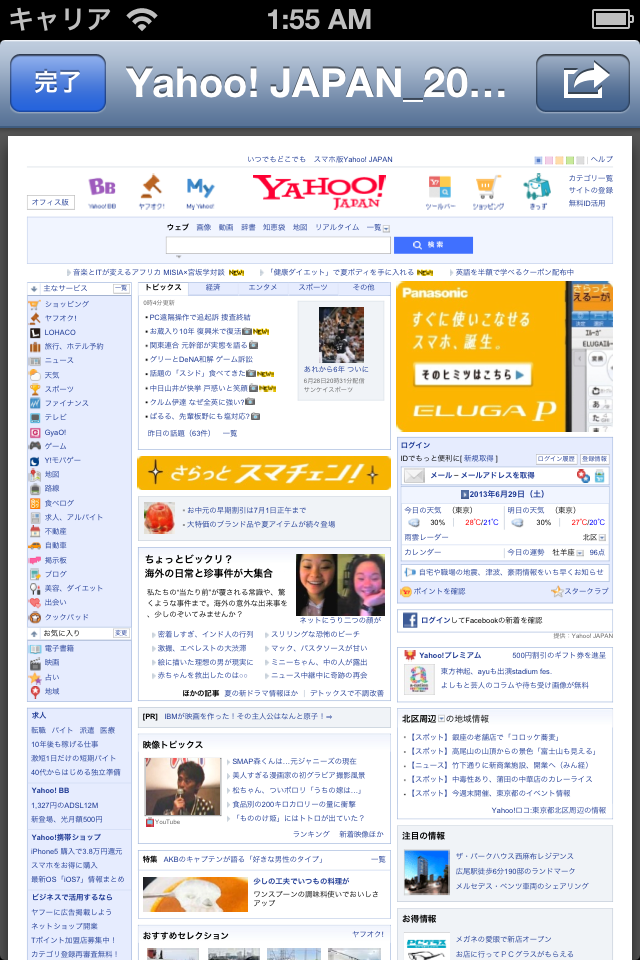Image resolution: width=640 pixels, height=960 pixels.
Task: Open クックパッド icon in sidebar
Action: tap(36, 617)
